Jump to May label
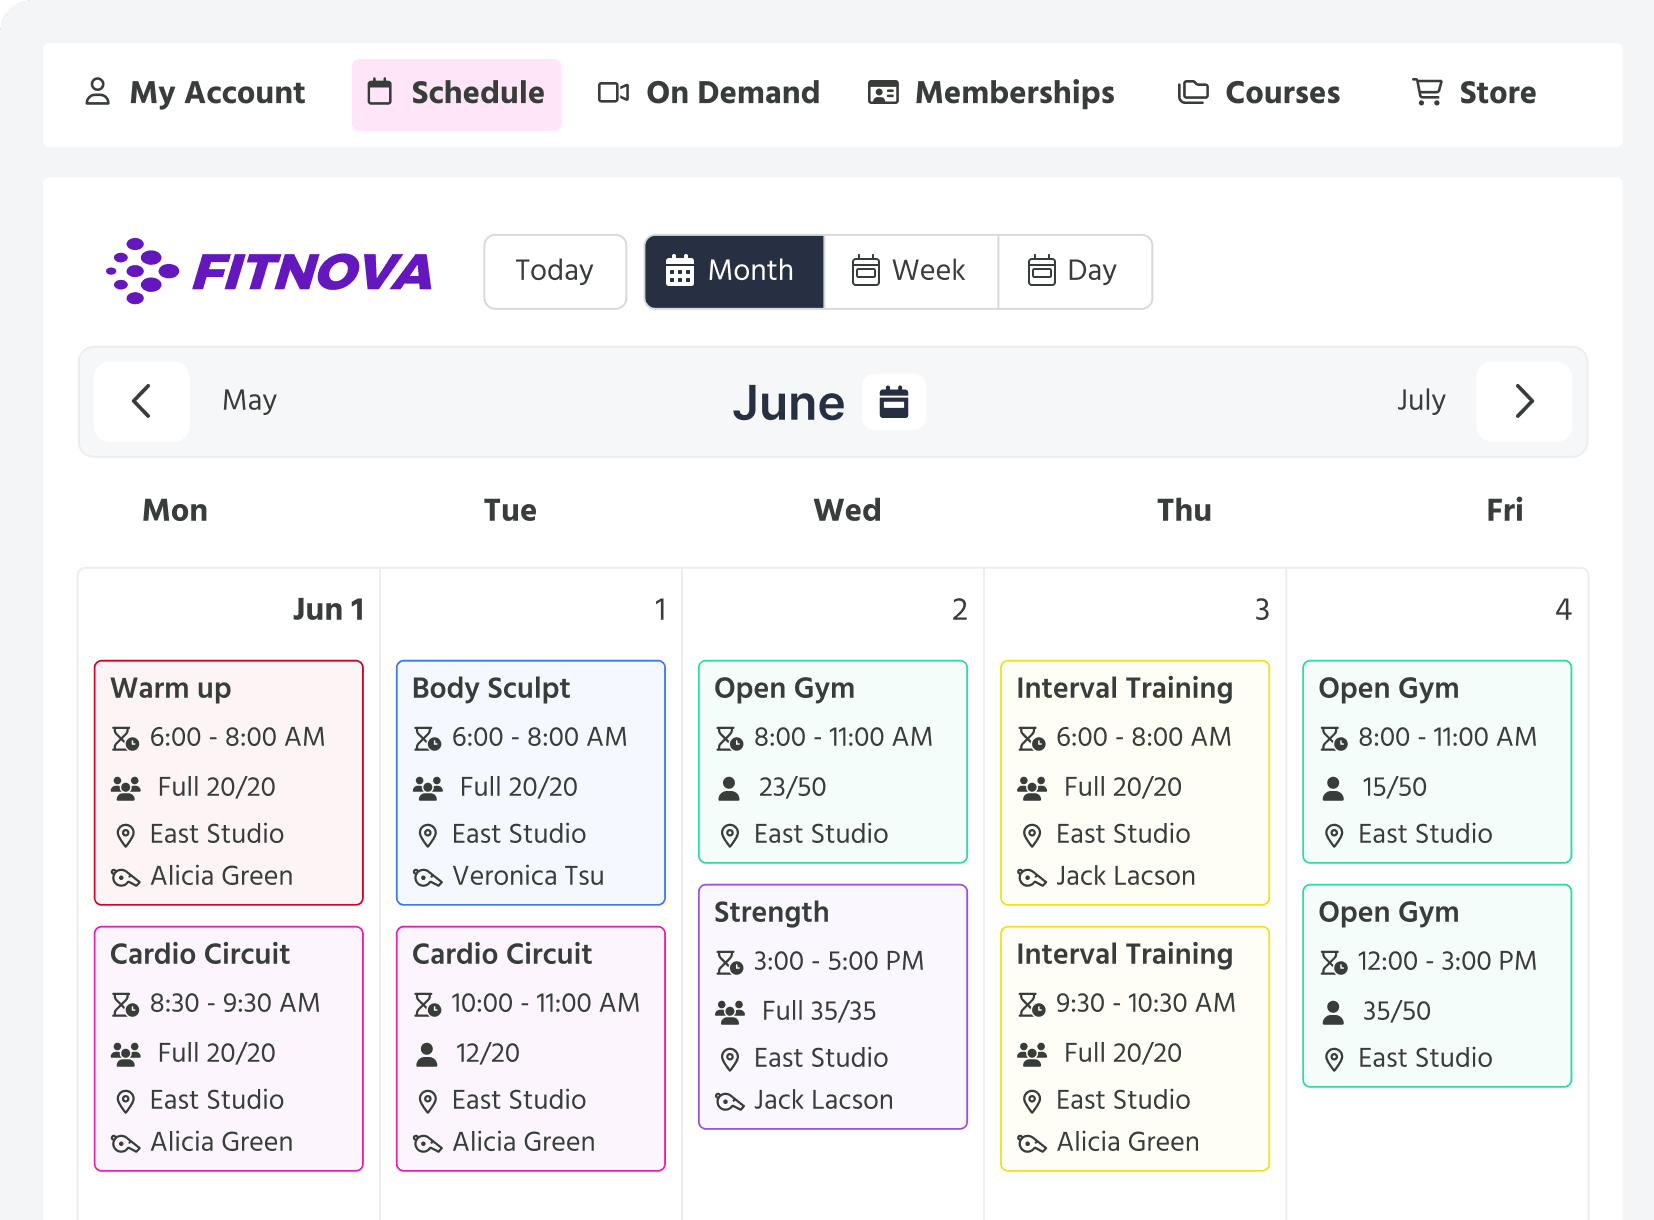Screen dimensions: 1654x1220 (249, 401)
